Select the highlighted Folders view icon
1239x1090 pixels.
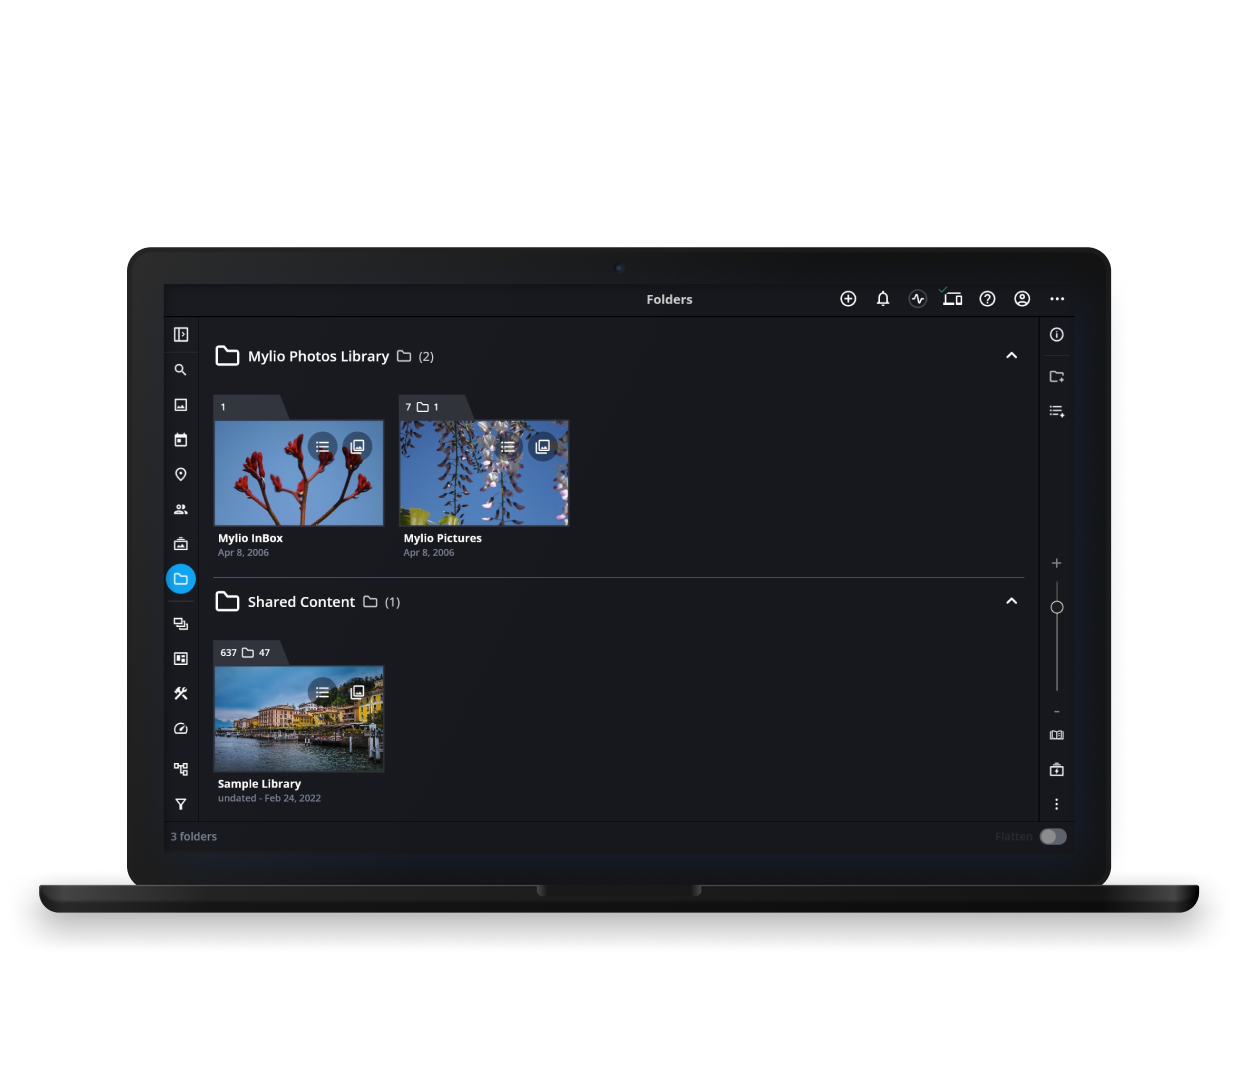tap(181, 579)
